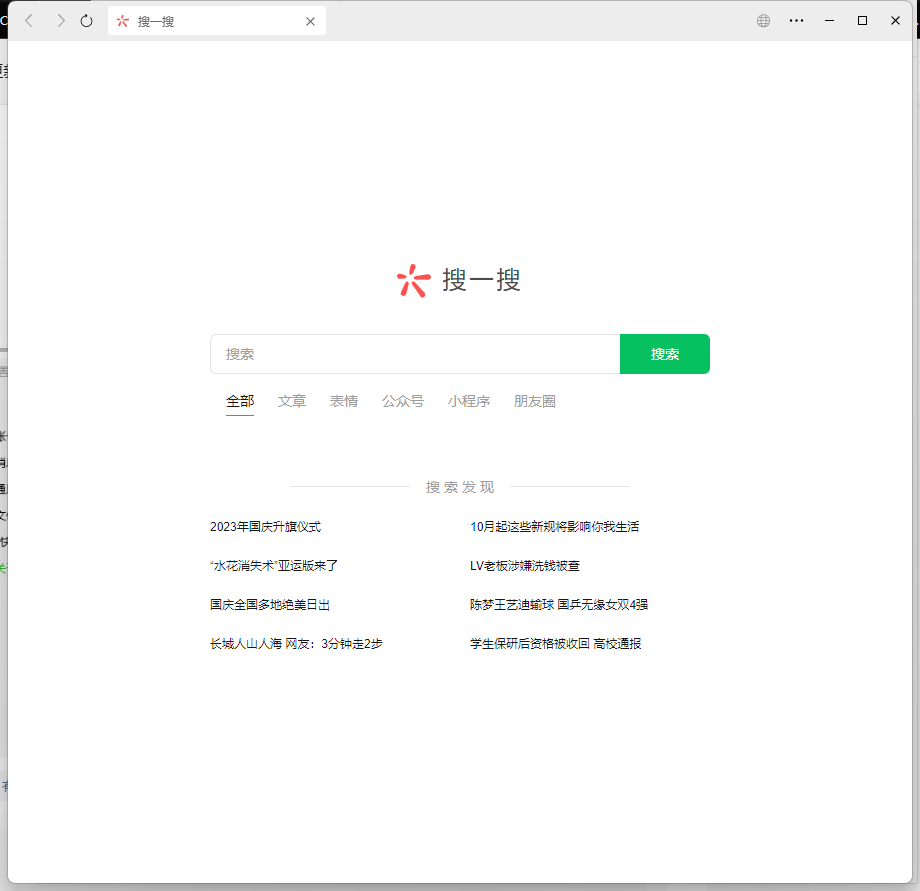Select the 搜一搜 browser tab
Screen dimensions: 920x891
217,21
